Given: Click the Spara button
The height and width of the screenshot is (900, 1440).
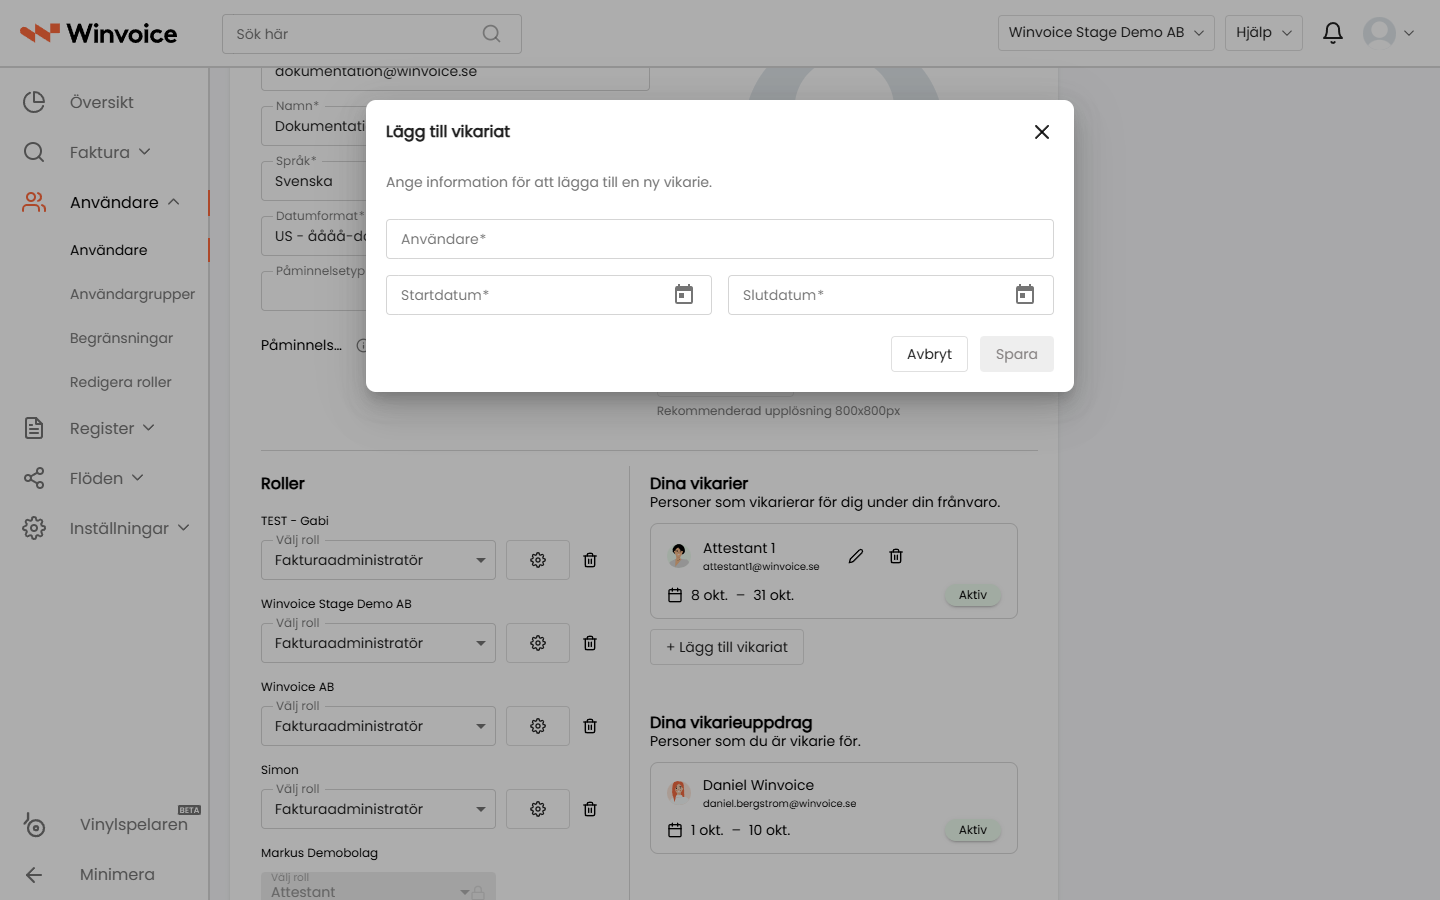Looking at the screenshot, I should tap(1017, 354).
